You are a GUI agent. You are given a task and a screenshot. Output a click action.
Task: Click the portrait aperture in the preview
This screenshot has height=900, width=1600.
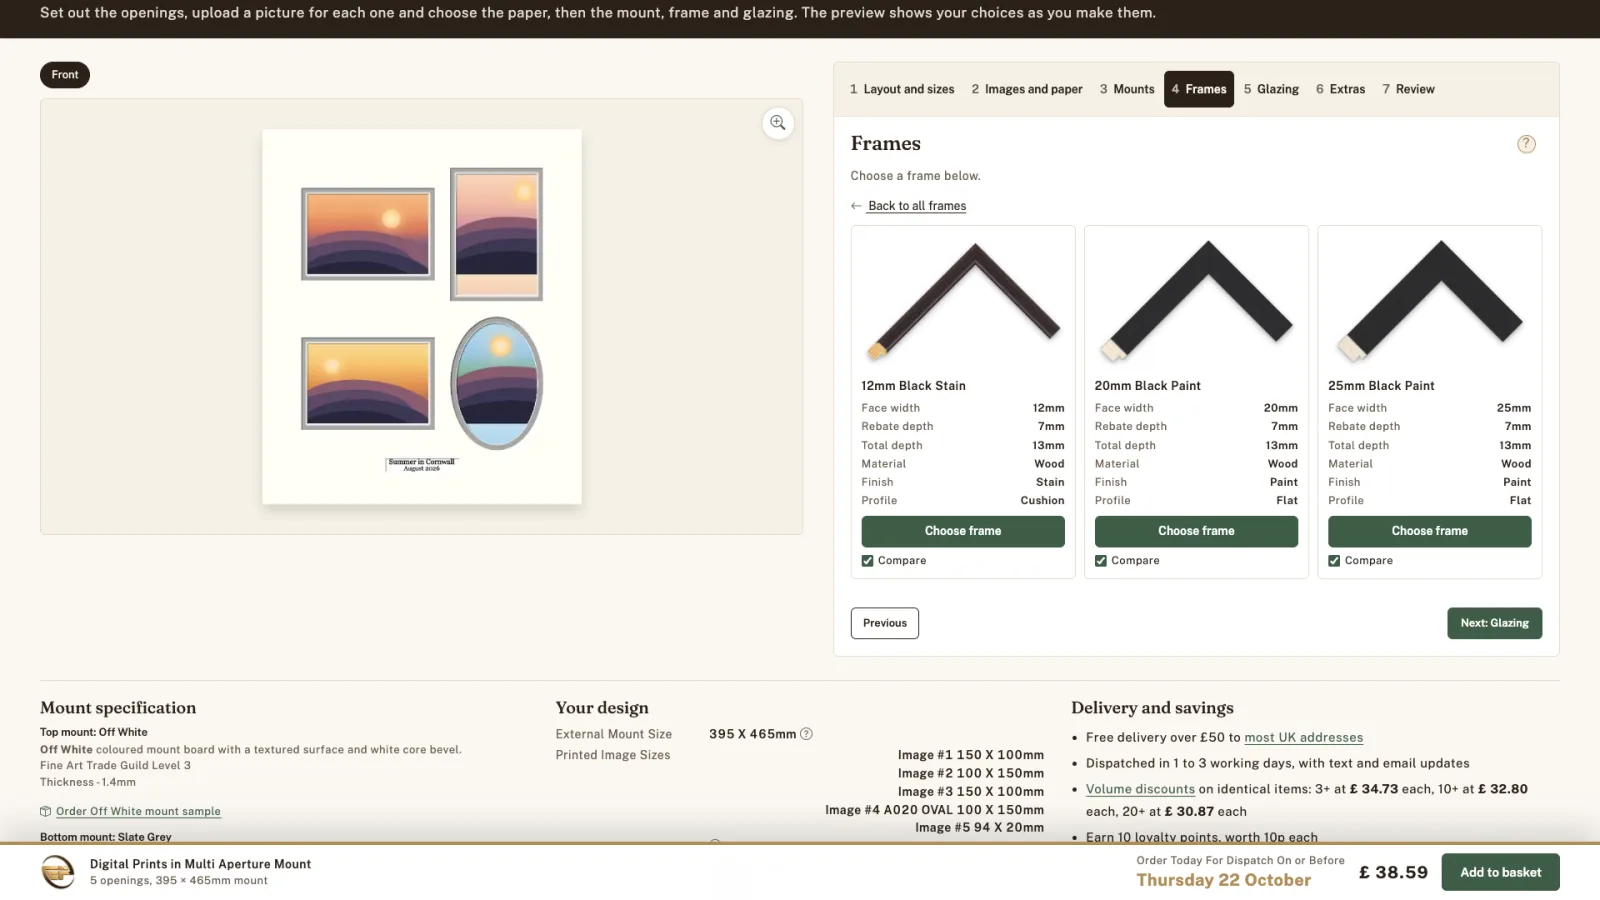point(496,234)
